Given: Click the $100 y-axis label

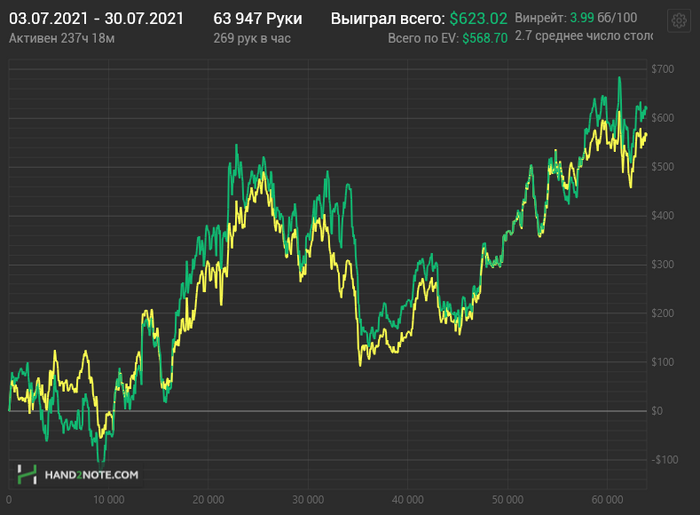Looking at the screenshot, I should (x=662, y=362).
